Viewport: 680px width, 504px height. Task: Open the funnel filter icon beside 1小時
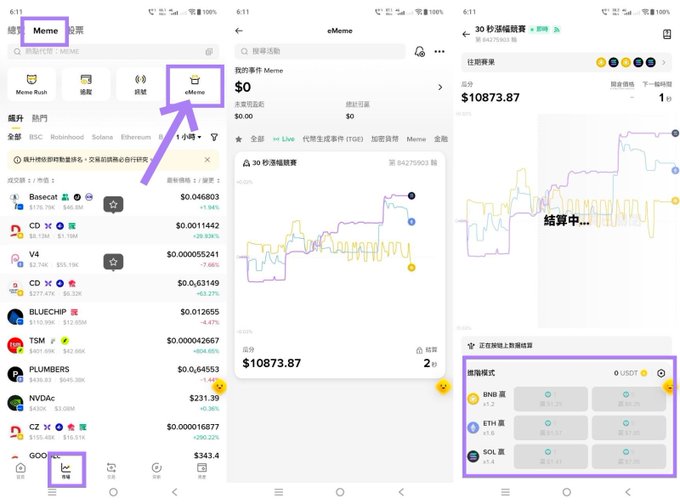pos(214,137)
